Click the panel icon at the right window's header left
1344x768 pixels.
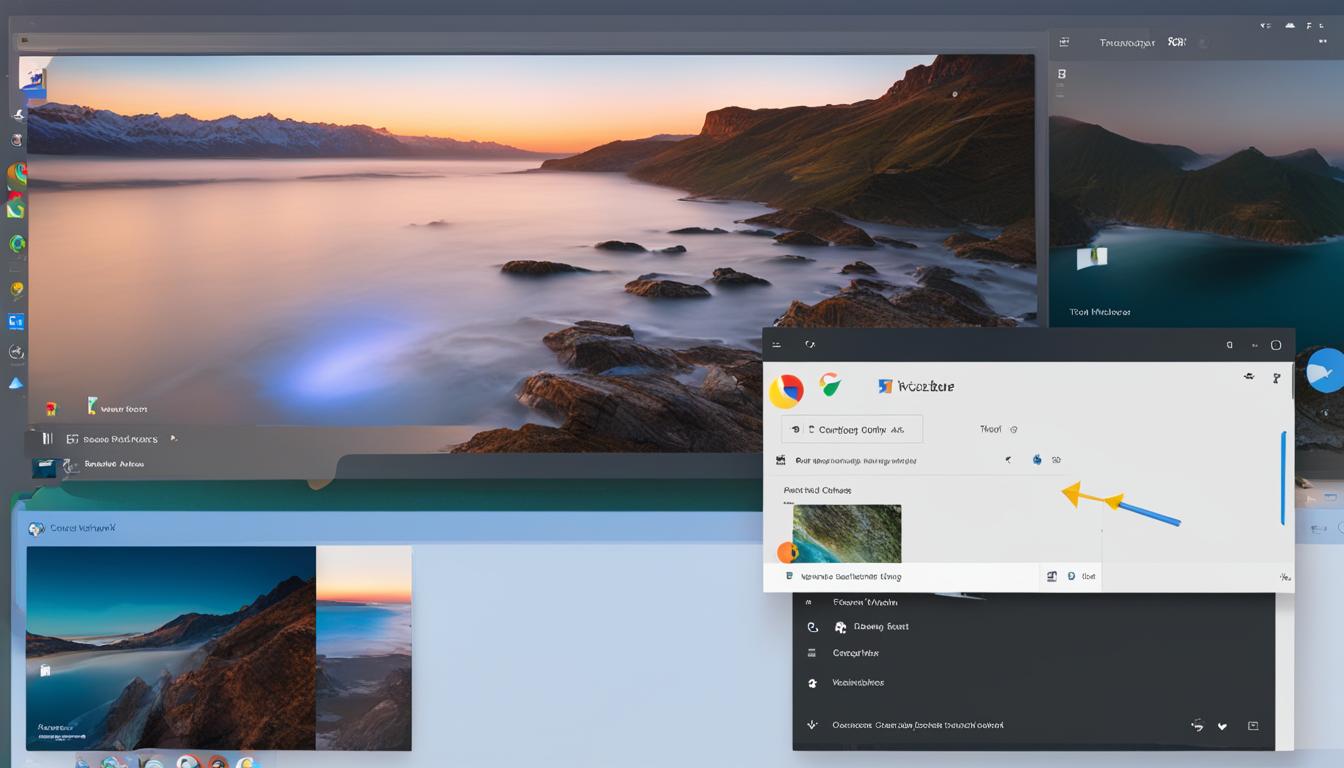coord(1064,42)
